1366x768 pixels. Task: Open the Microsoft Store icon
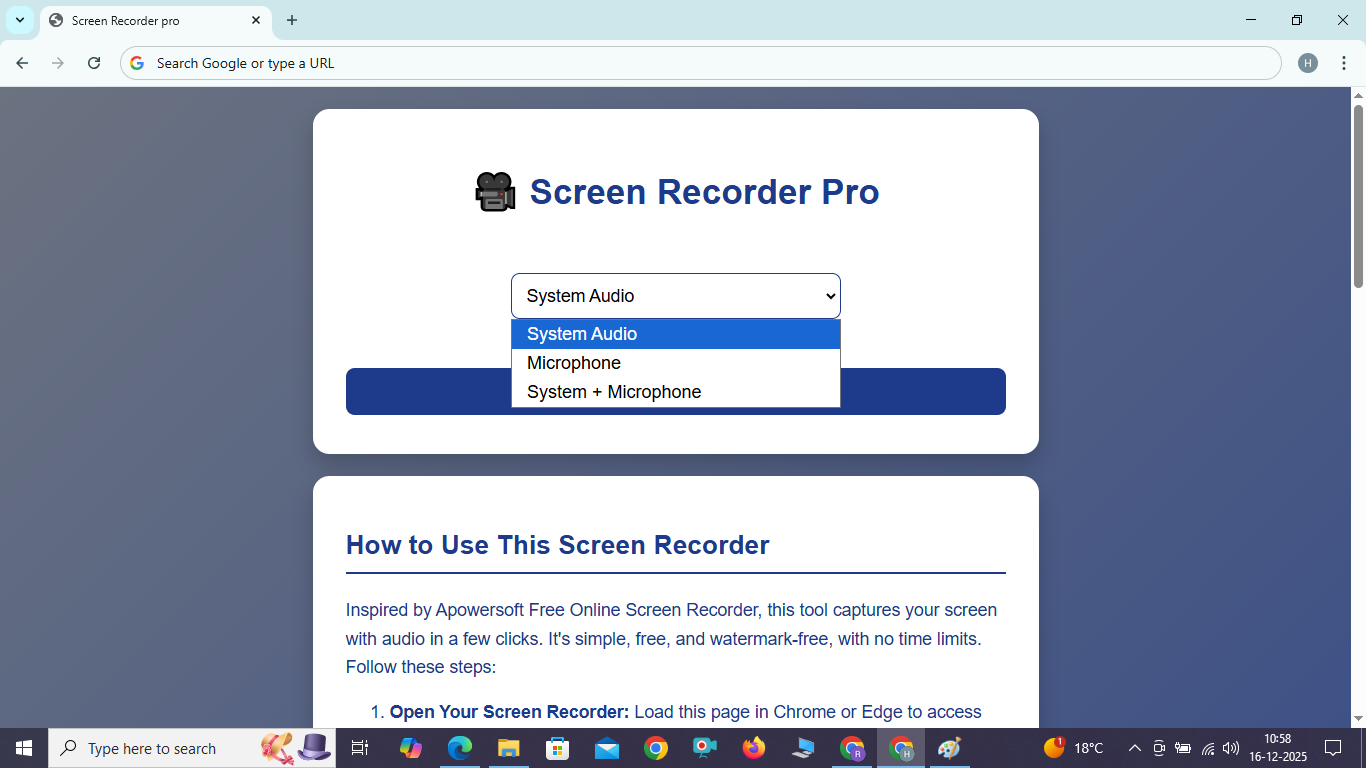tap(557, 748)
